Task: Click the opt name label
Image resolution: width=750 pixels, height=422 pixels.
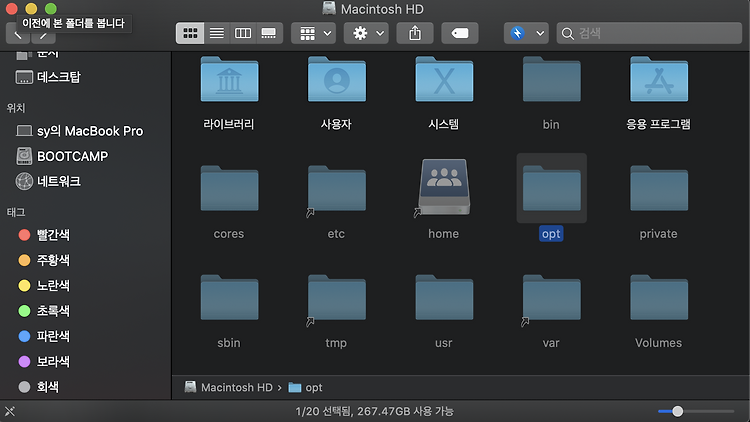Action: (551, 233)
